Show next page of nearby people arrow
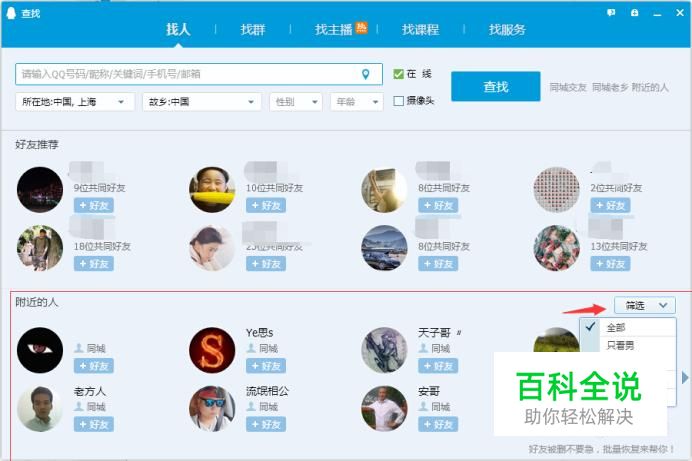Viewport: 692px width, 461px height. click(x=684, y=378)
